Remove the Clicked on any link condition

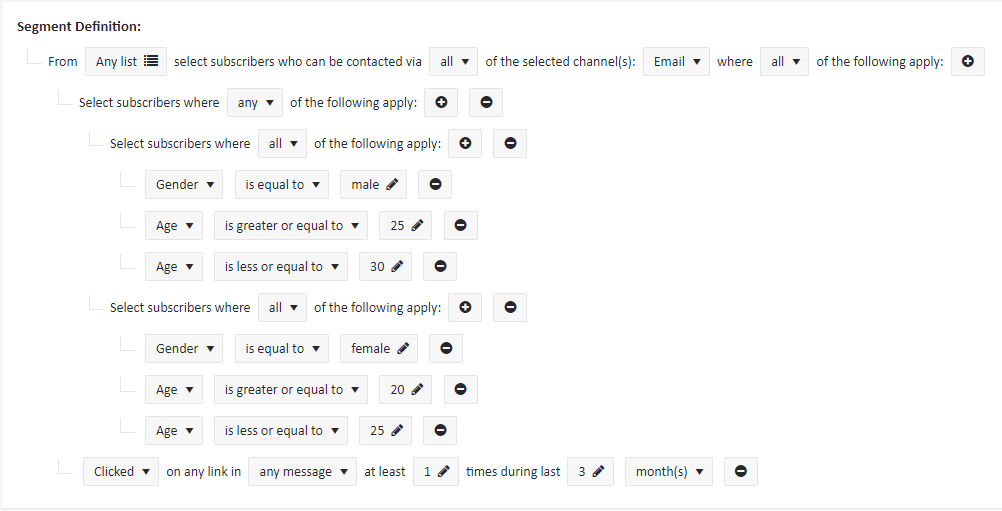click(741, 471)
